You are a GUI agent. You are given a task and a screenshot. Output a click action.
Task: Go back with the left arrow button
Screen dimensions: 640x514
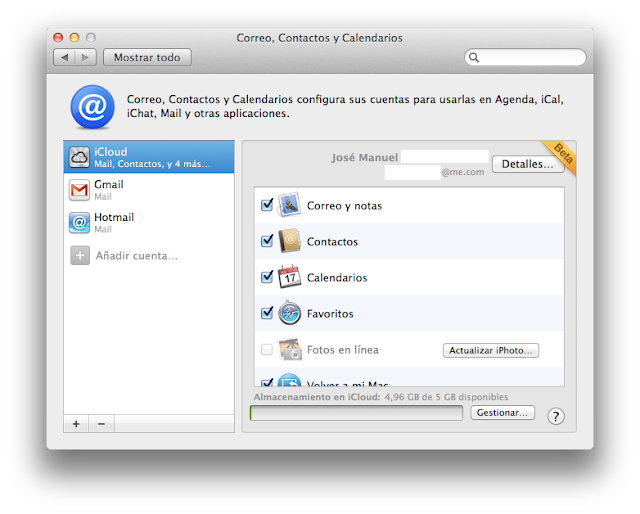click(64, 58)
